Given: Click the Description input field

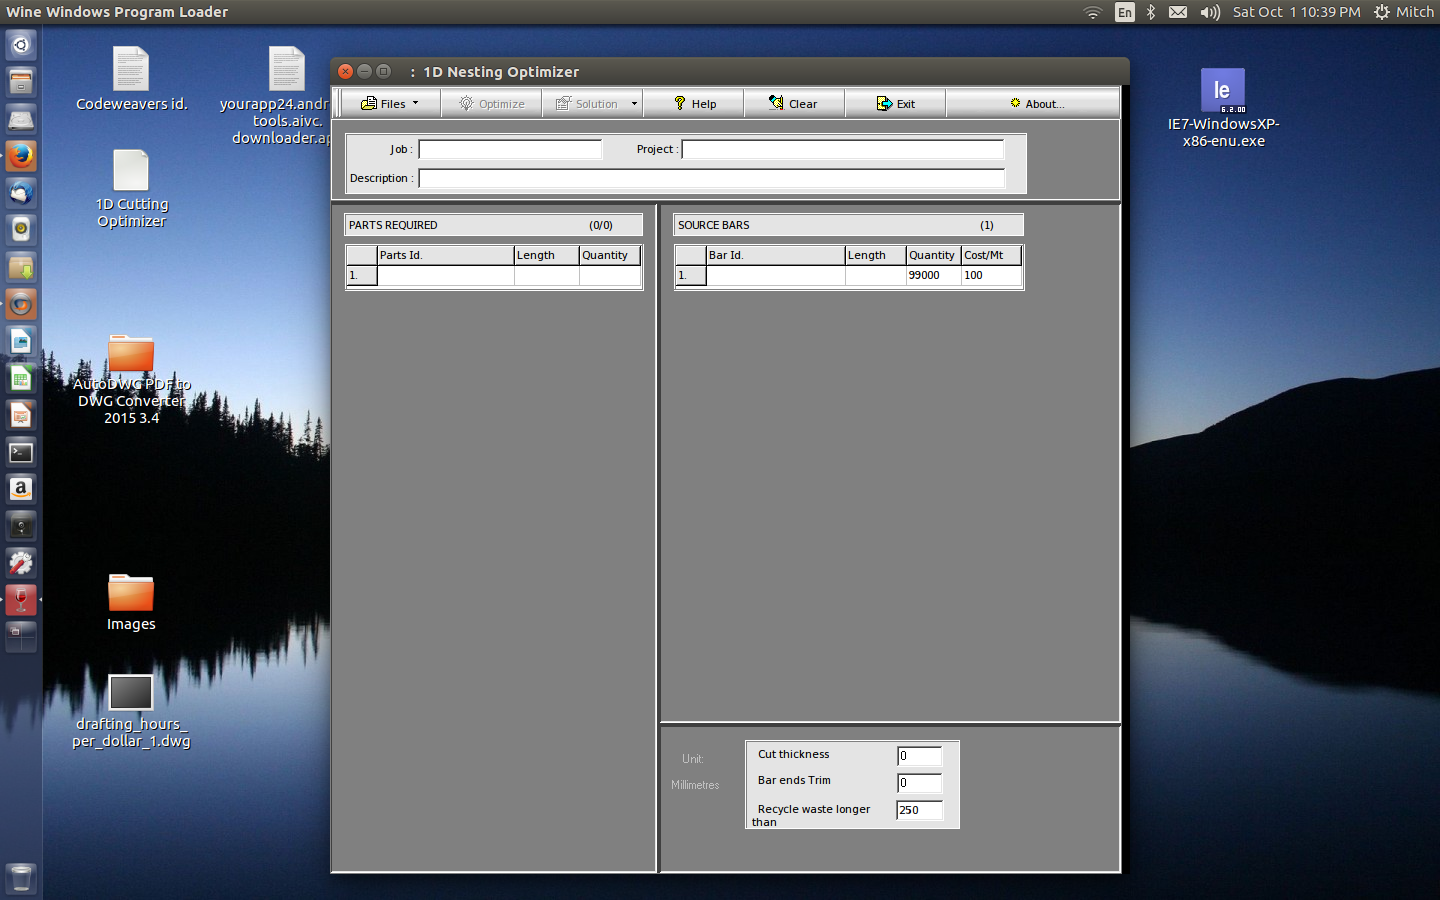Looking at the screenshot, I should (711, 177).
